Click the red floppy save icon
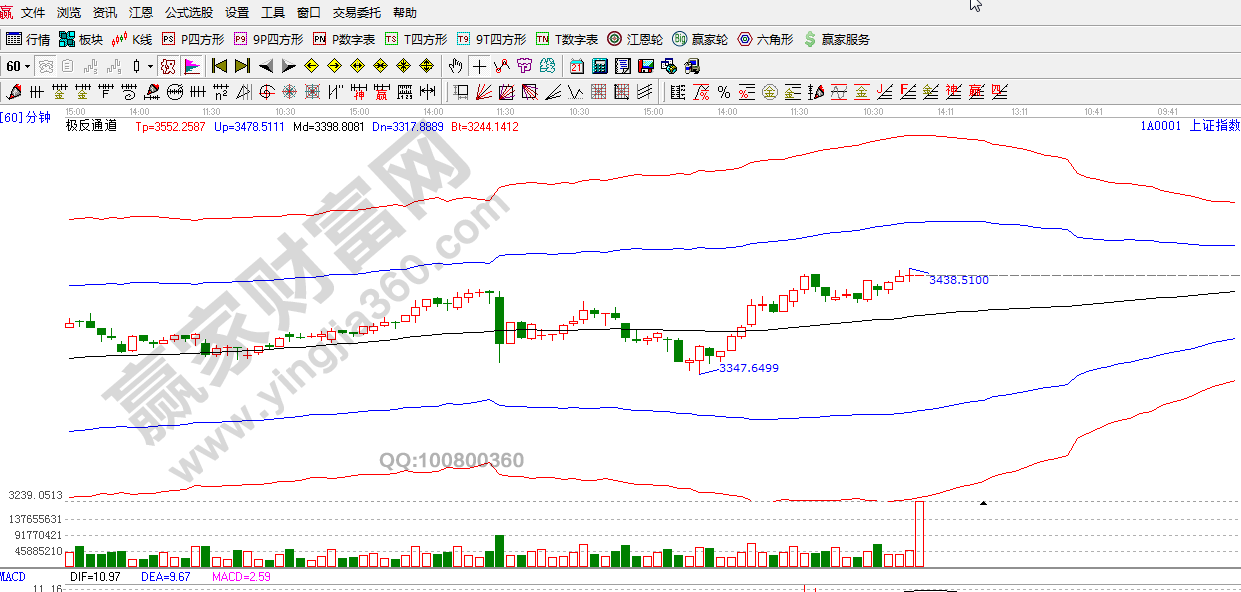1241x592 pixels. 646,67
